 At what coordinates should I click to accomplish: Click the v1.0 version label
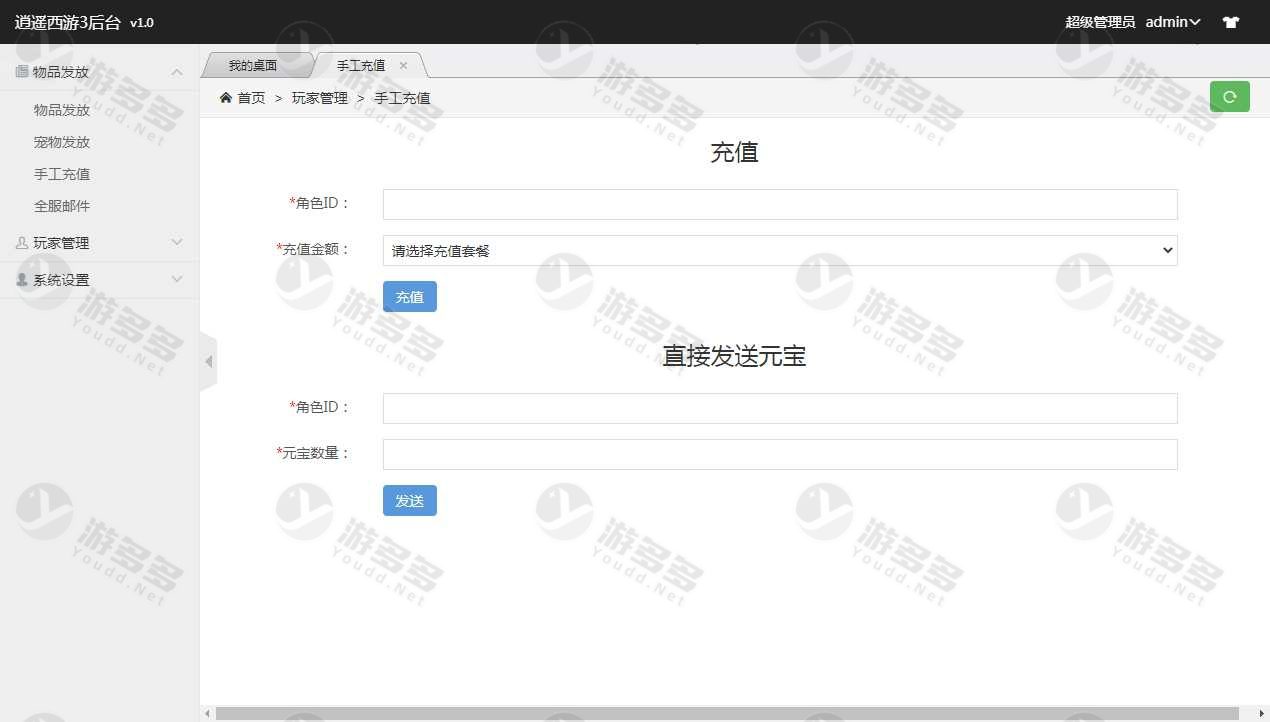[x=142, y=23]
